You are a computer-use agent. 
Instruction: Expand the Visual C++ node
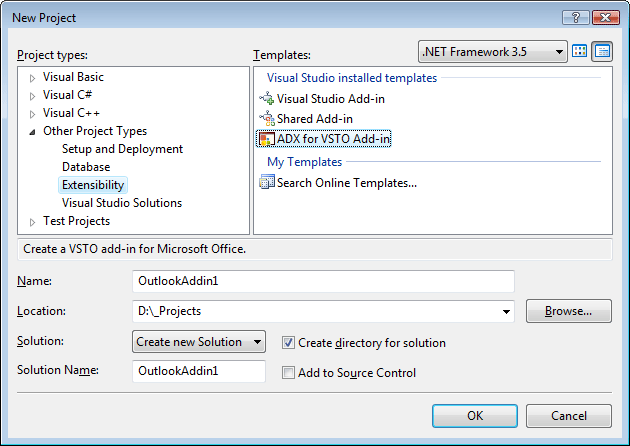tap(33, 114)
